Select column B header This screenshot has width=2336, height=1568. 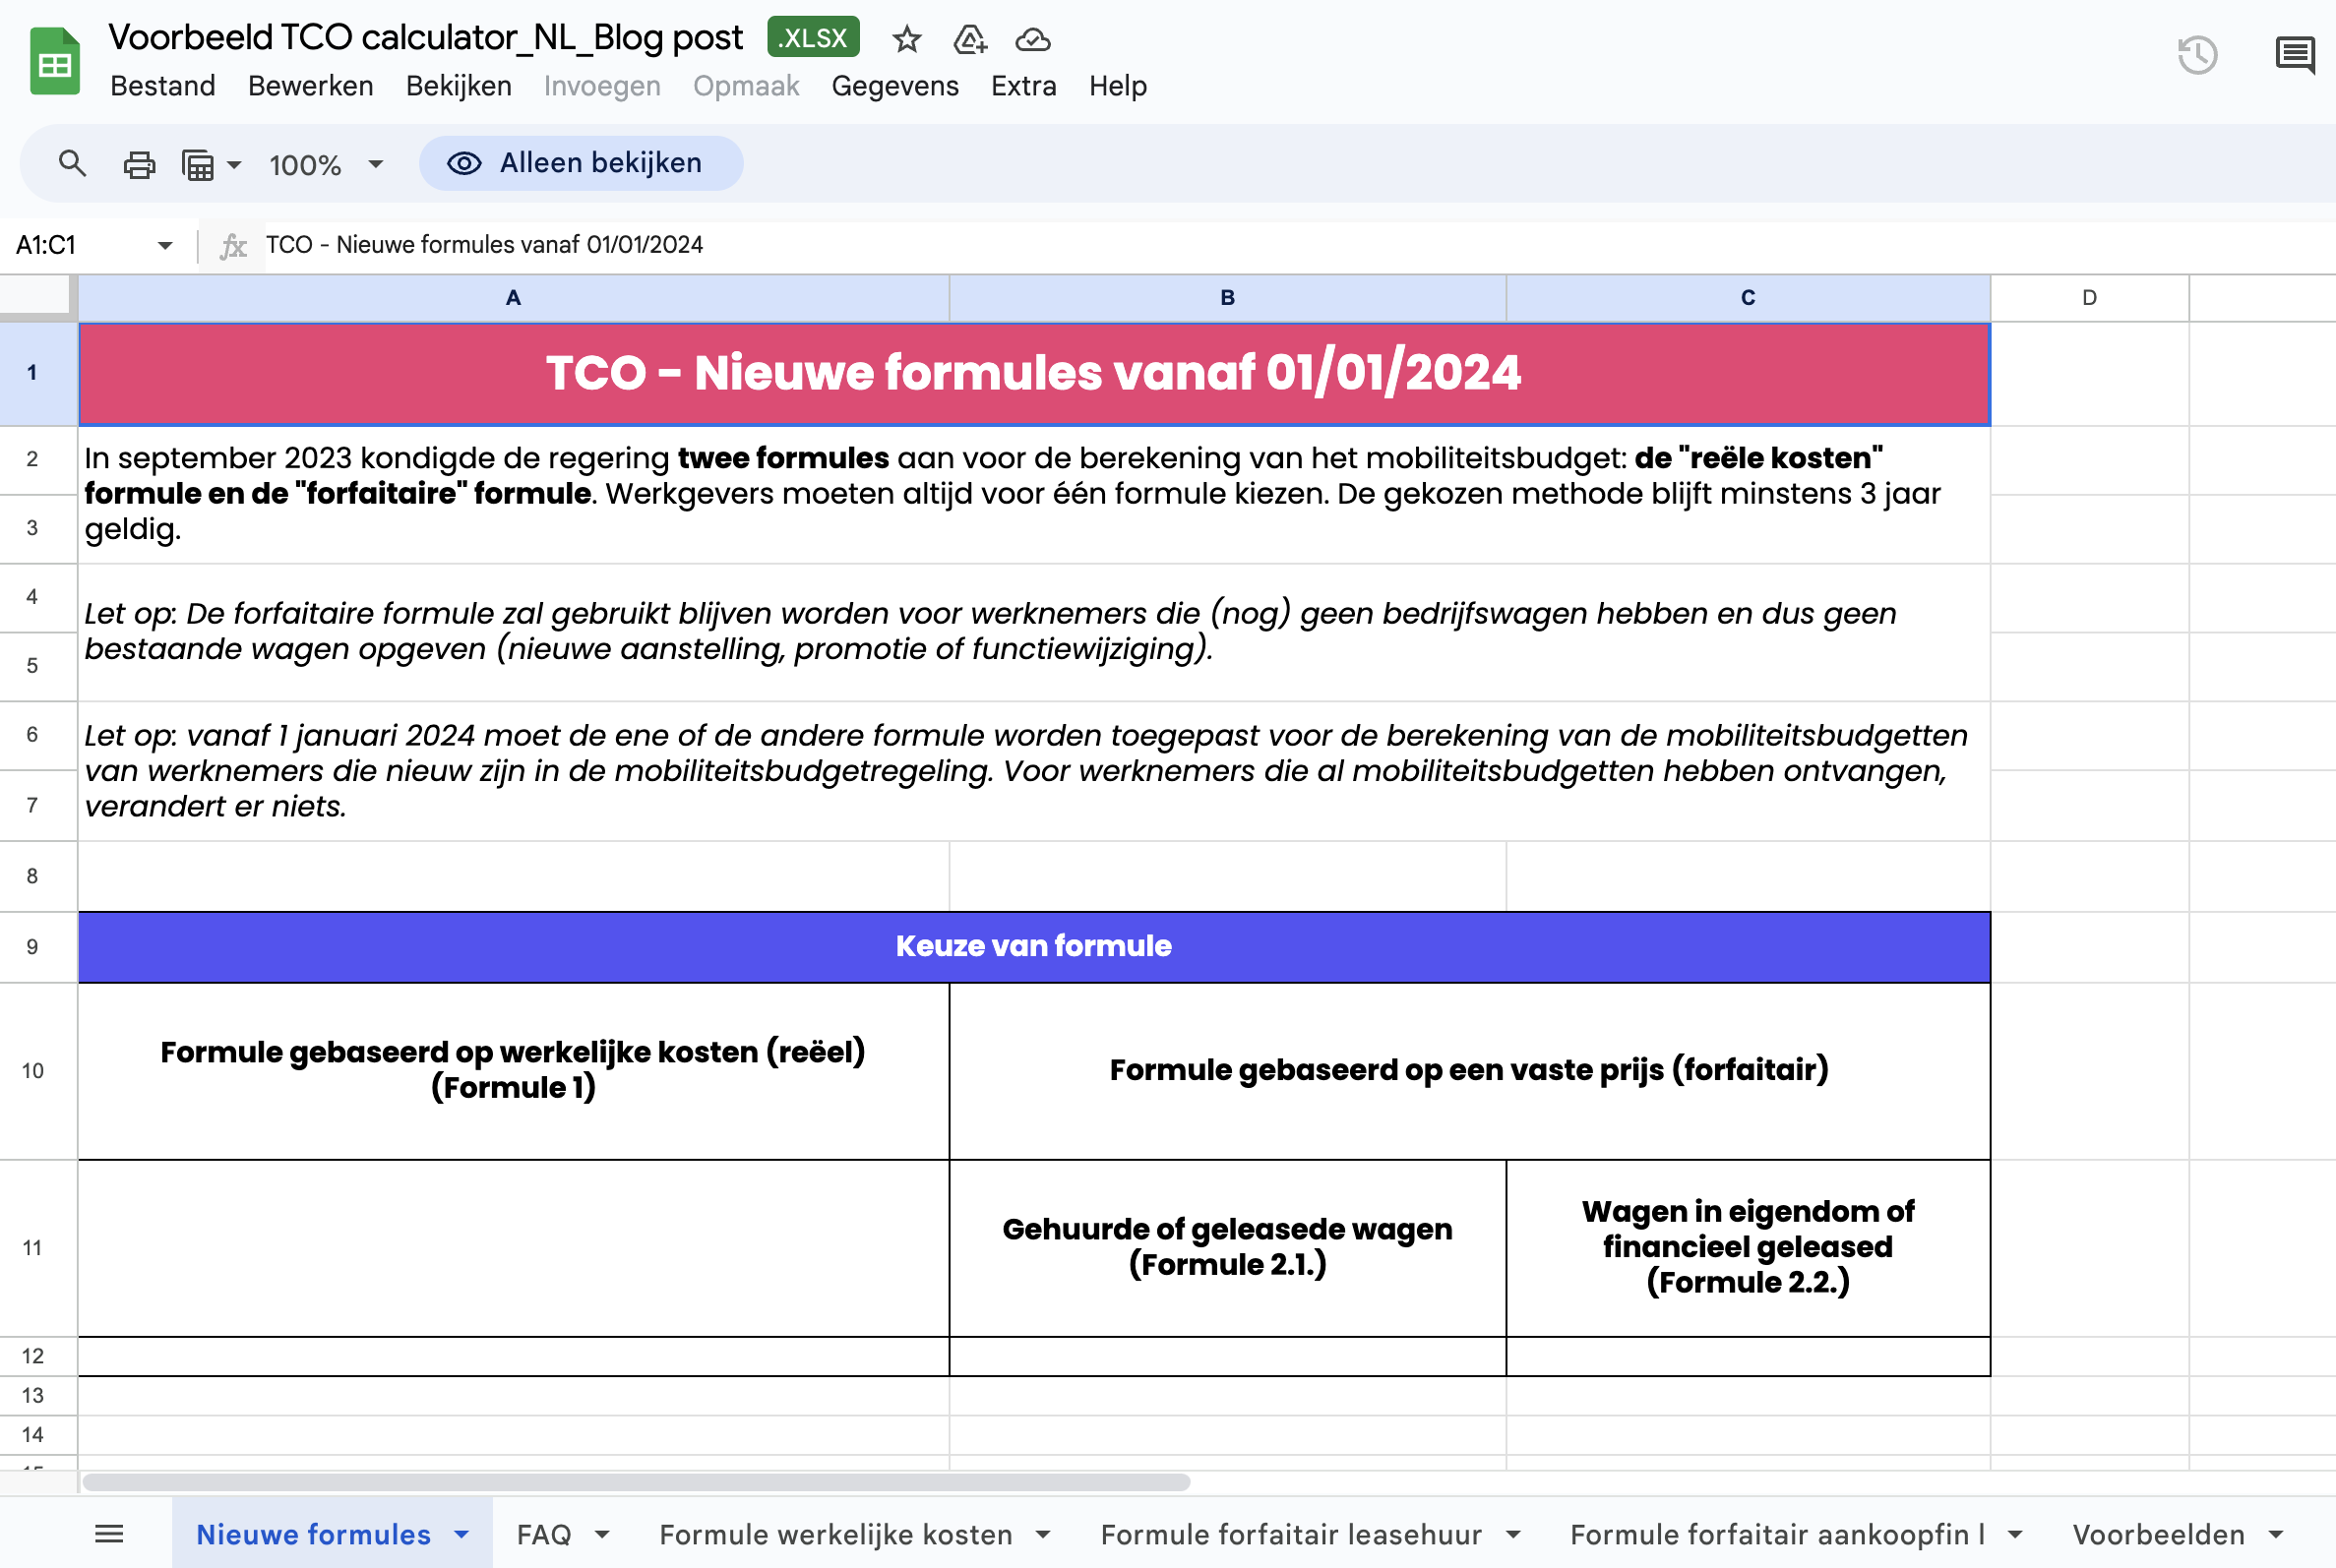coord(1227,298)
